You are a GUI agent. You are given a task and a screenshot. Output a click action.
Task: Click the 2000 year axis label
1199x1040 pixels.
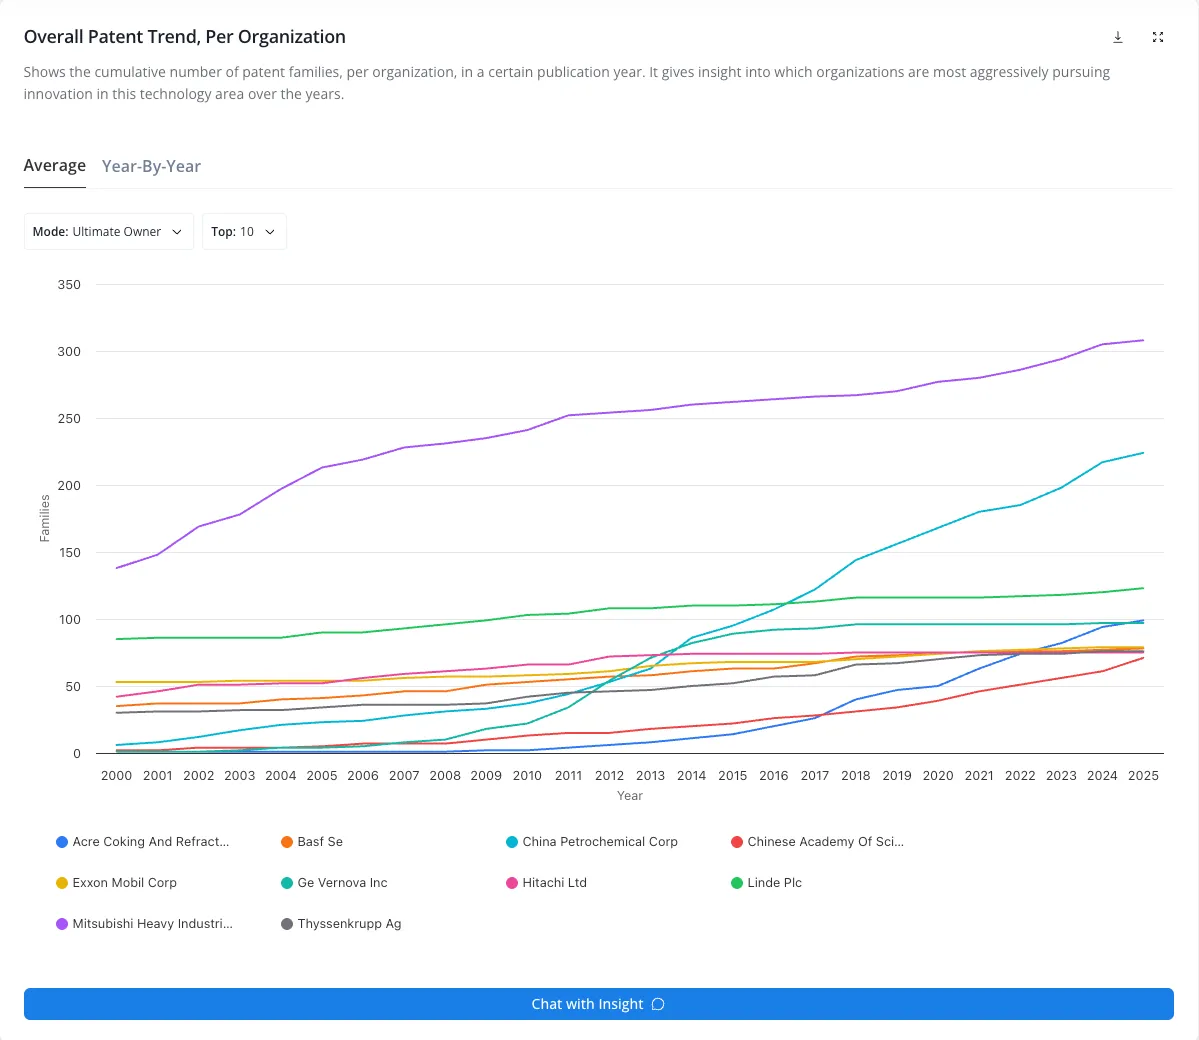[116, 775]
